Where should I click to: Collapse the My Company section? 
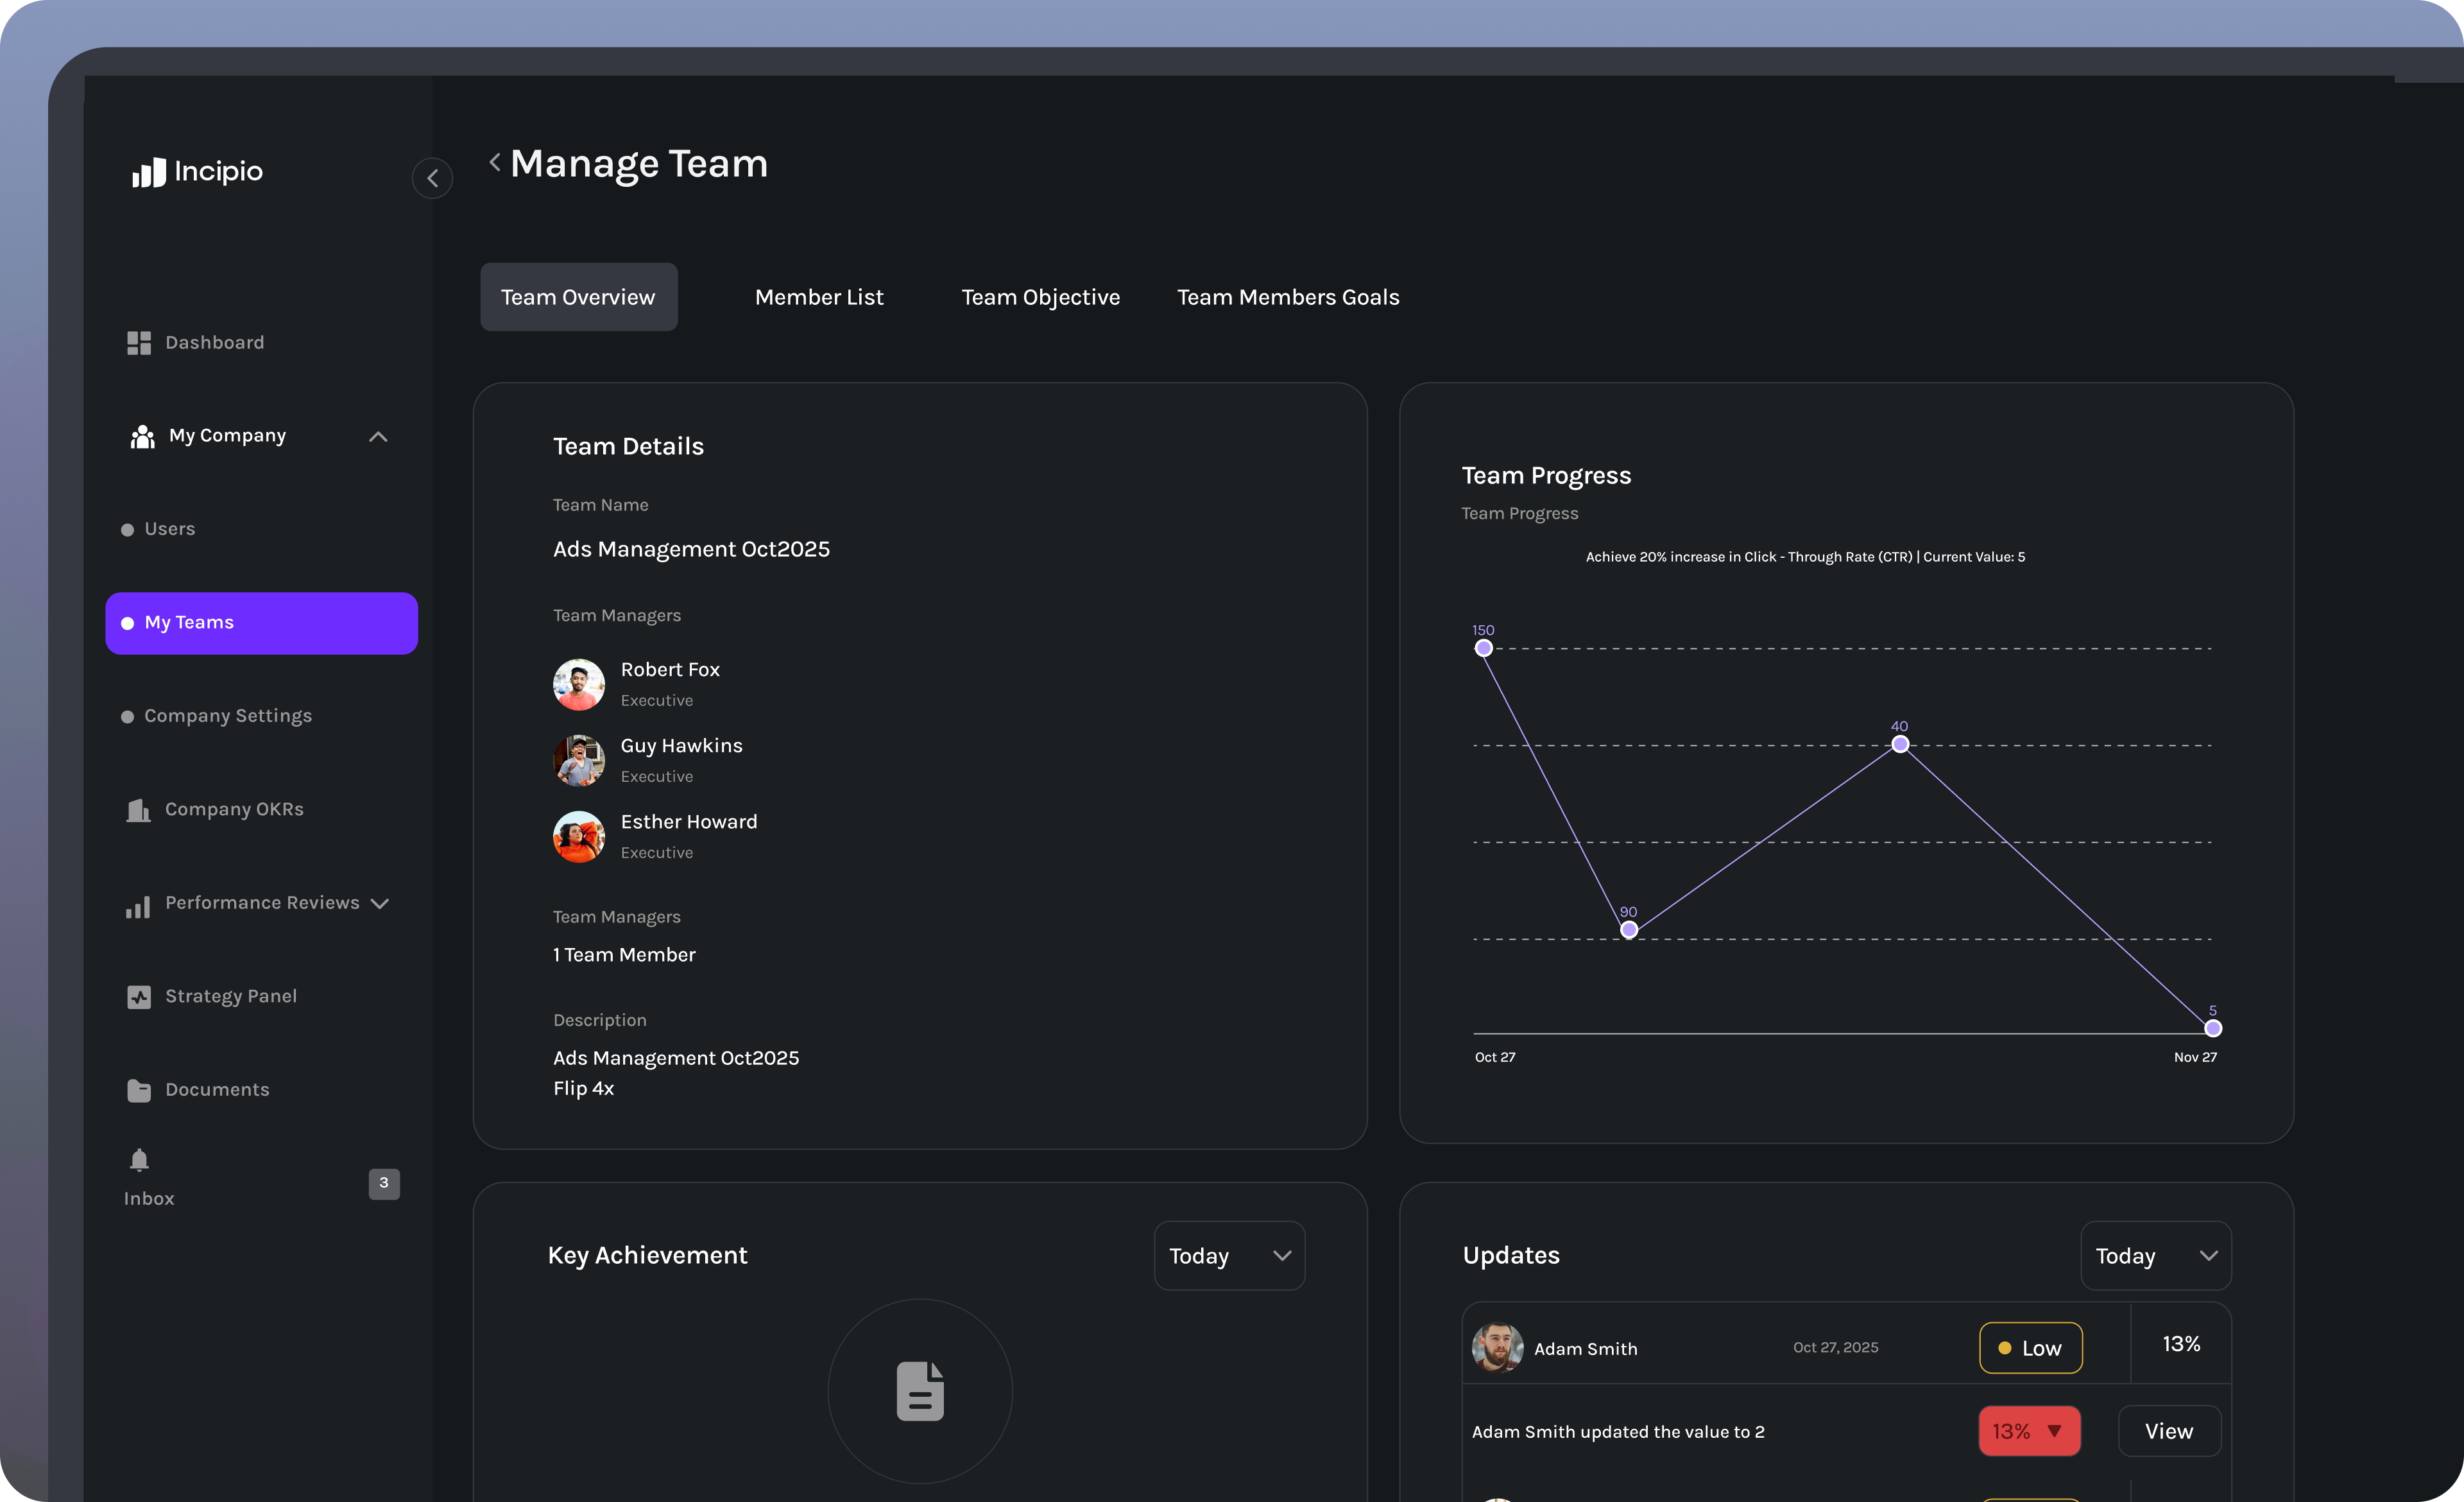tap(379, 436)
